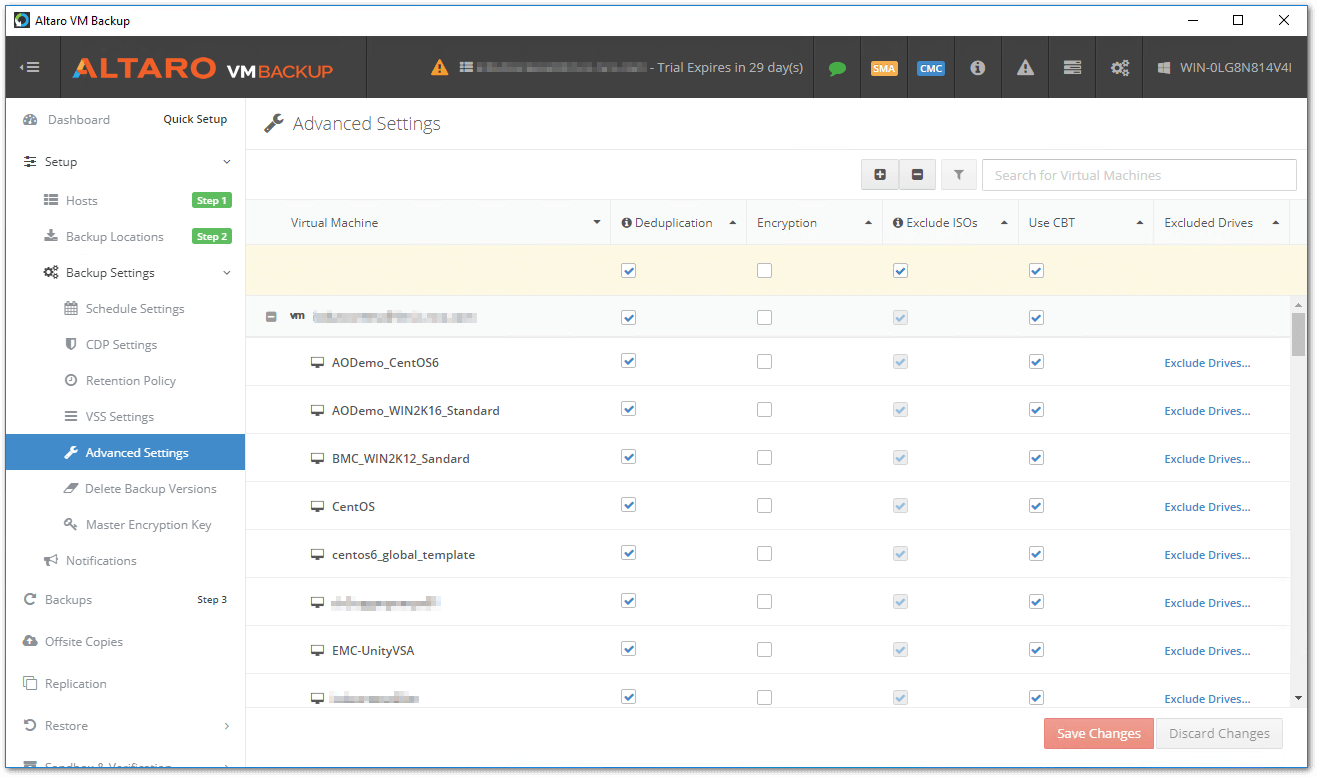Screen dimensions: 1317x777
Task: Click the monitor icon beside centos6_global_template
Action: [318, 555]
